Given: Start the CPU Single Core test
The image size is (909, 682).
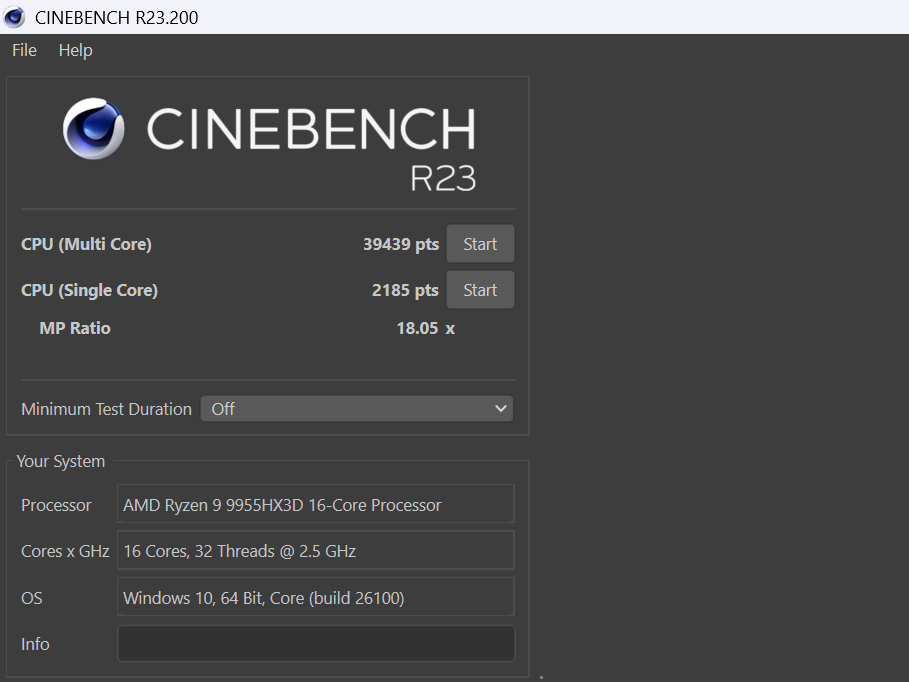Looking at the screenshot, I should (x=480, y=290).
